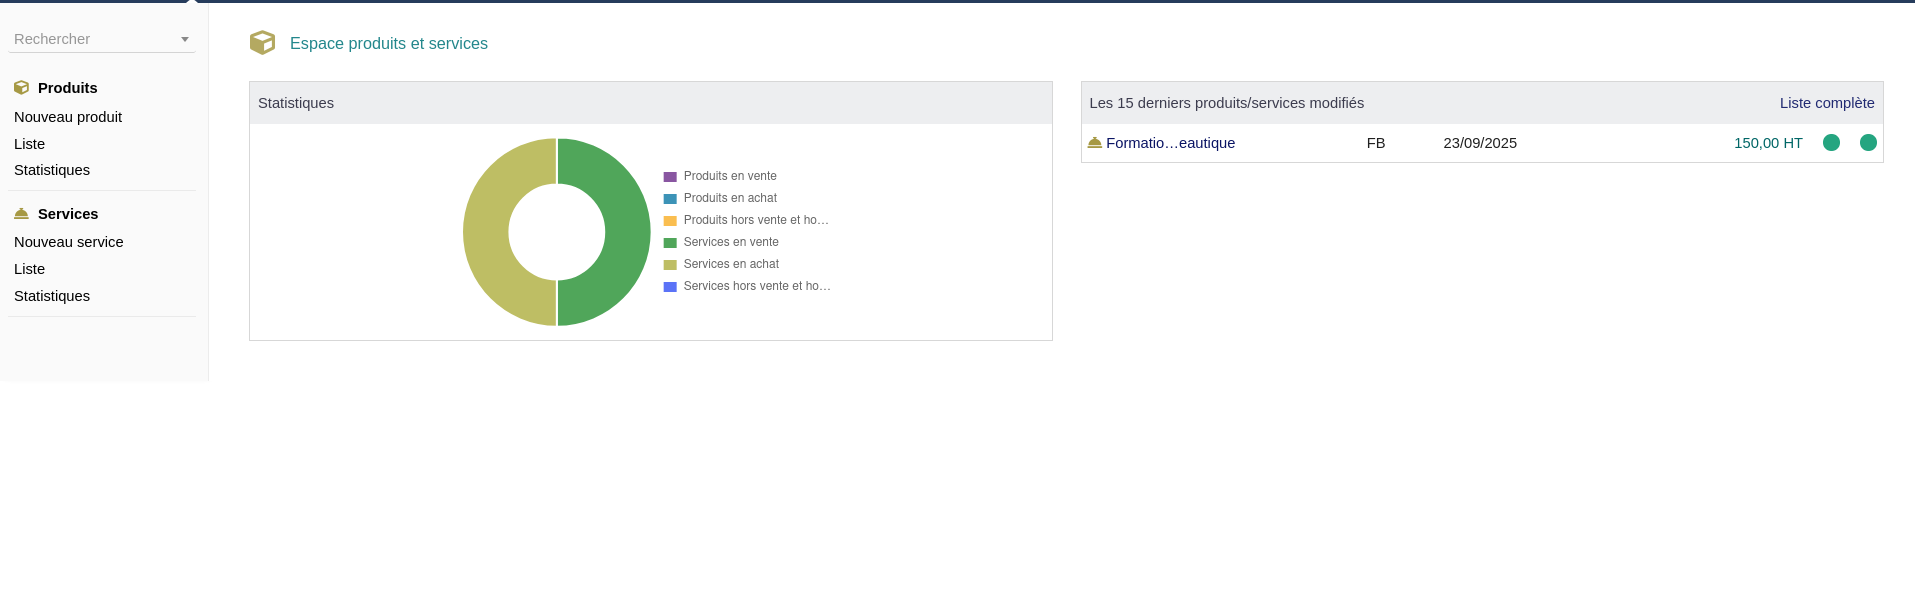Click the Services bell icon in sidebar
Image resolution: width=1915 pixels, height=597 pixels.
tap(21, 214)
